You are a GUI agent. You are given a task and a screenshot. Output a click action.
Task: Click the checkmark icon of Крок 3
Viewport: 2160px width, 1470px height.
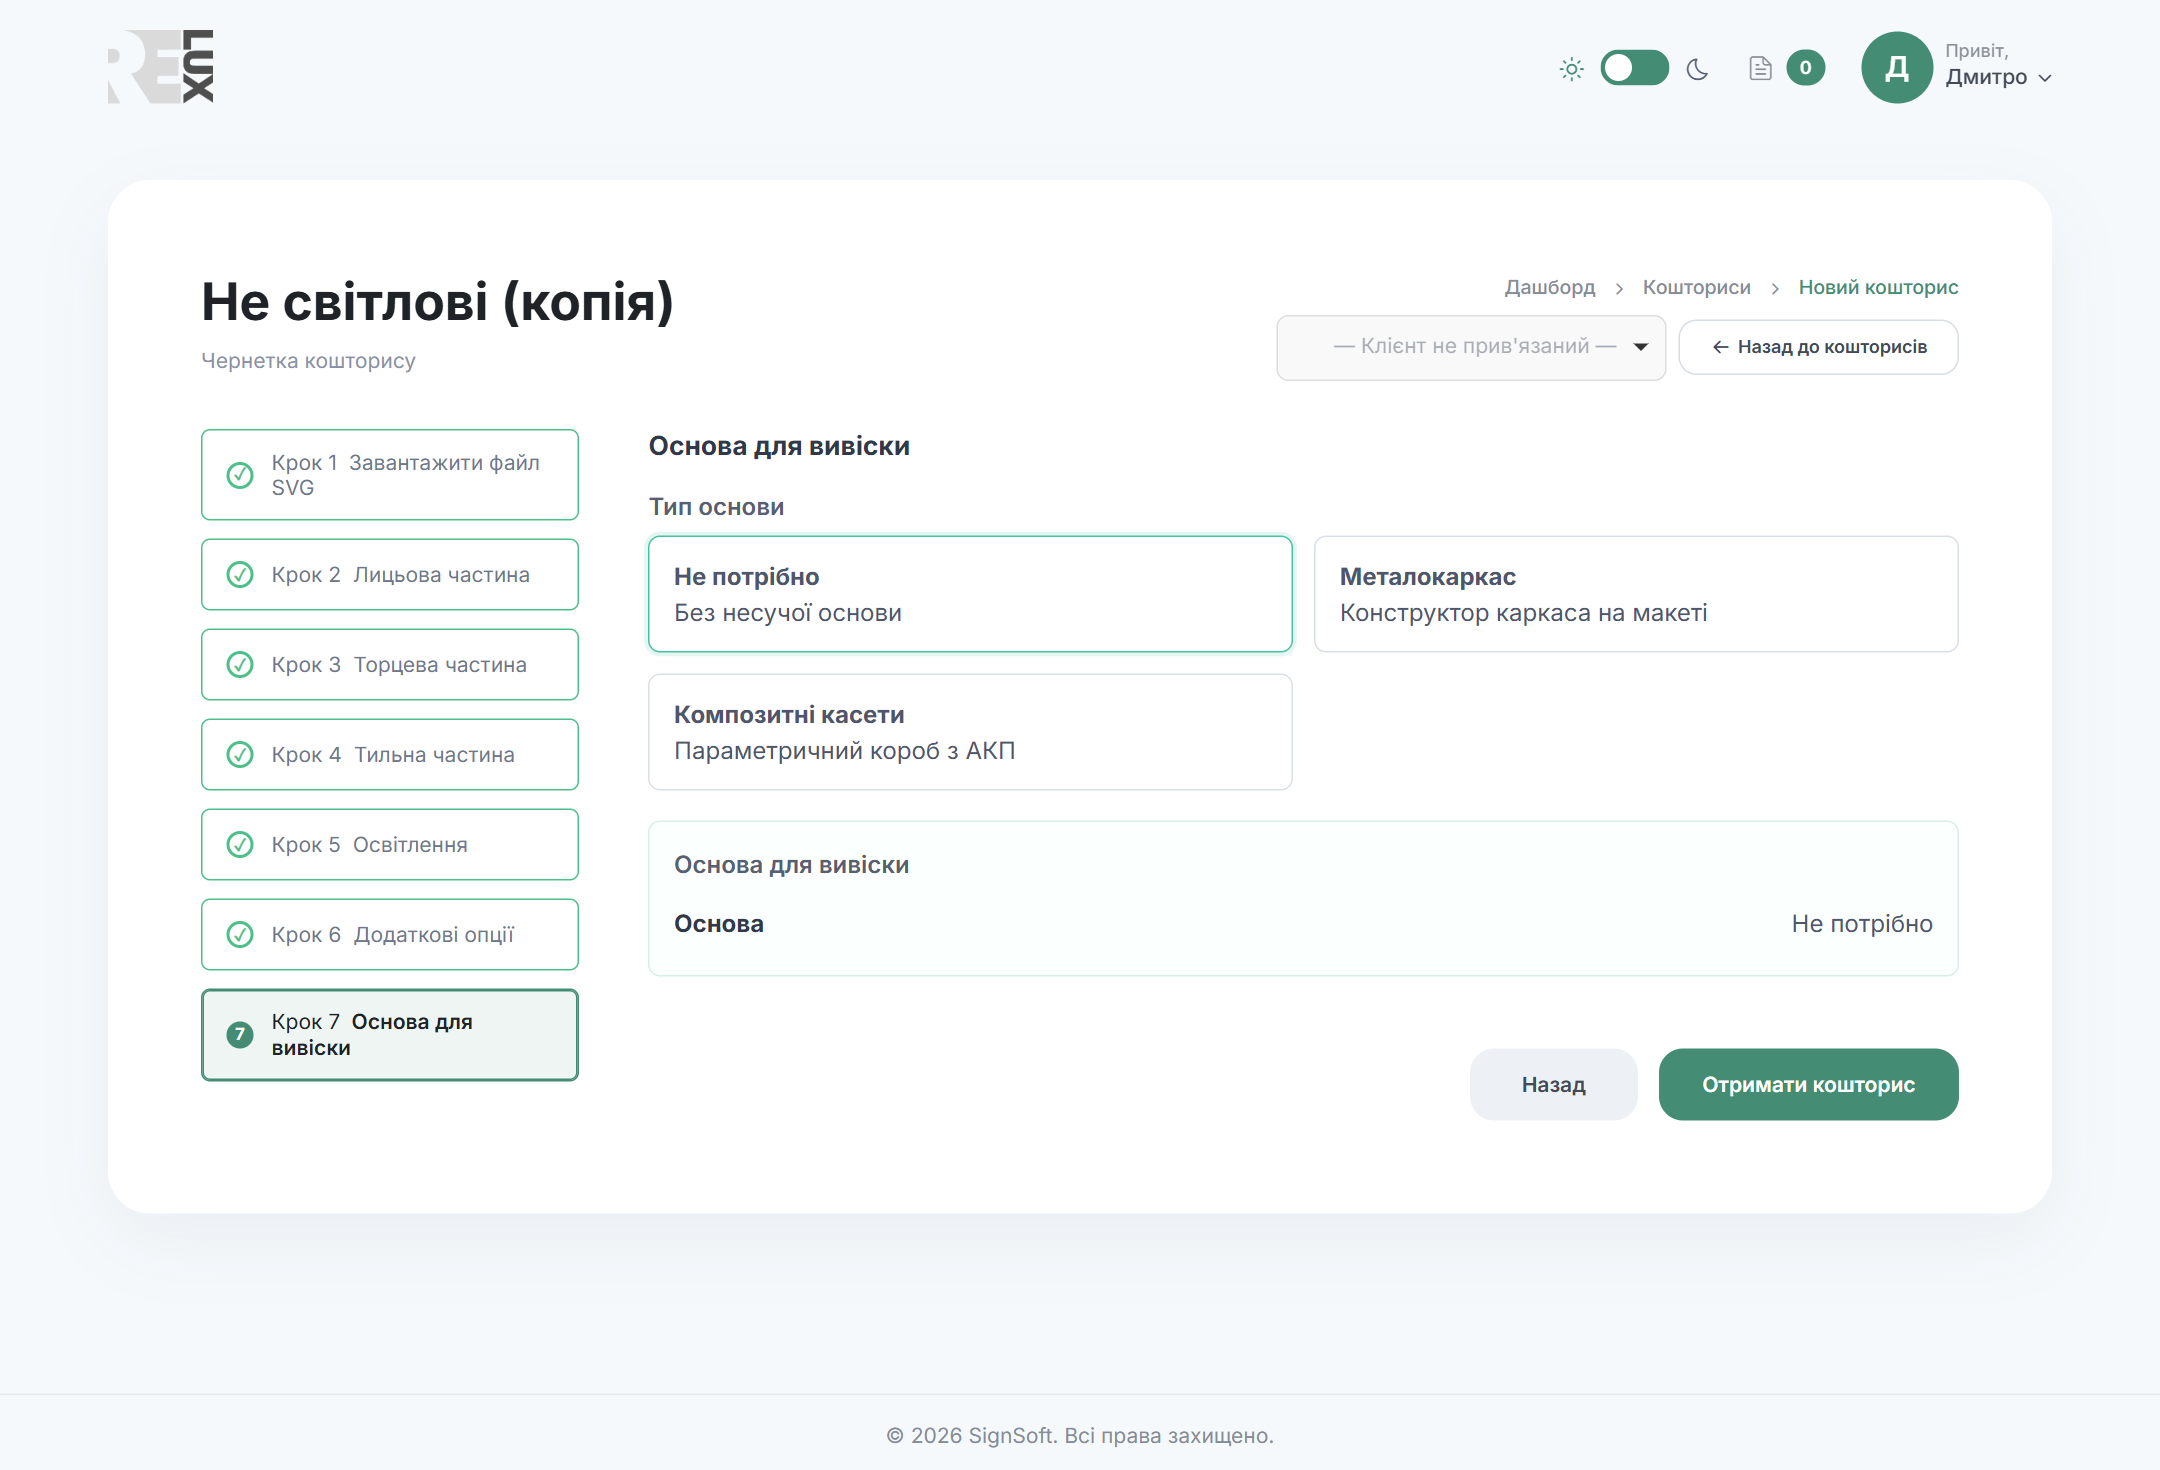pyautogui.click(x=240, y=665)
